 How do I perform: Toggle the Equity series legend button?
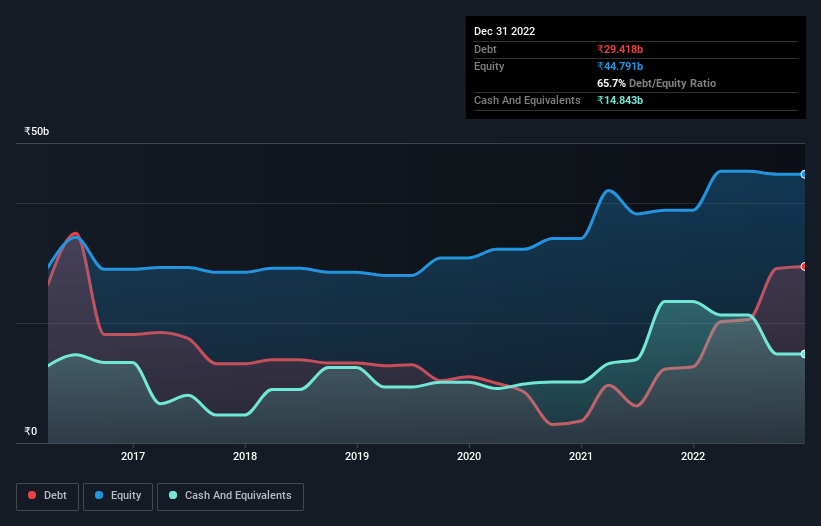click(x=118, y=496)
